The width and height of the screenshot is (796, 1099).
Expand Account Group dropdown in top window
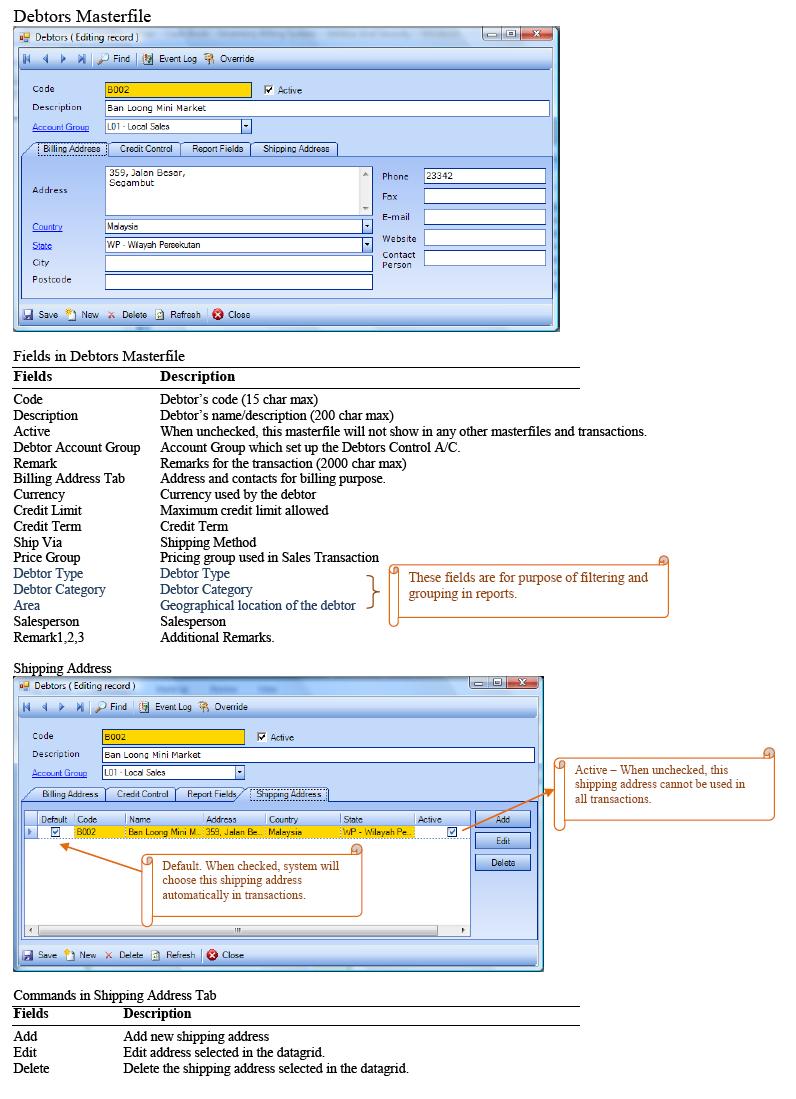[x=246, y=127]
